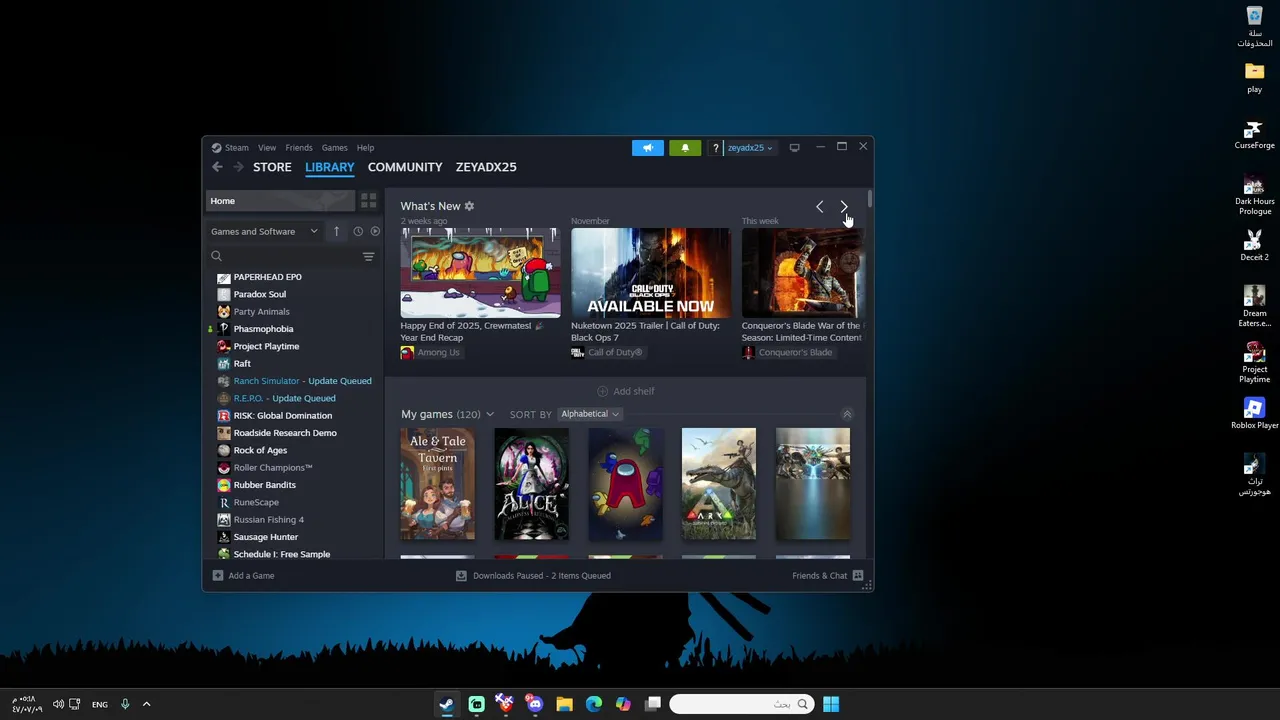
Task: Open the Help menu
Action: (366, 148)
